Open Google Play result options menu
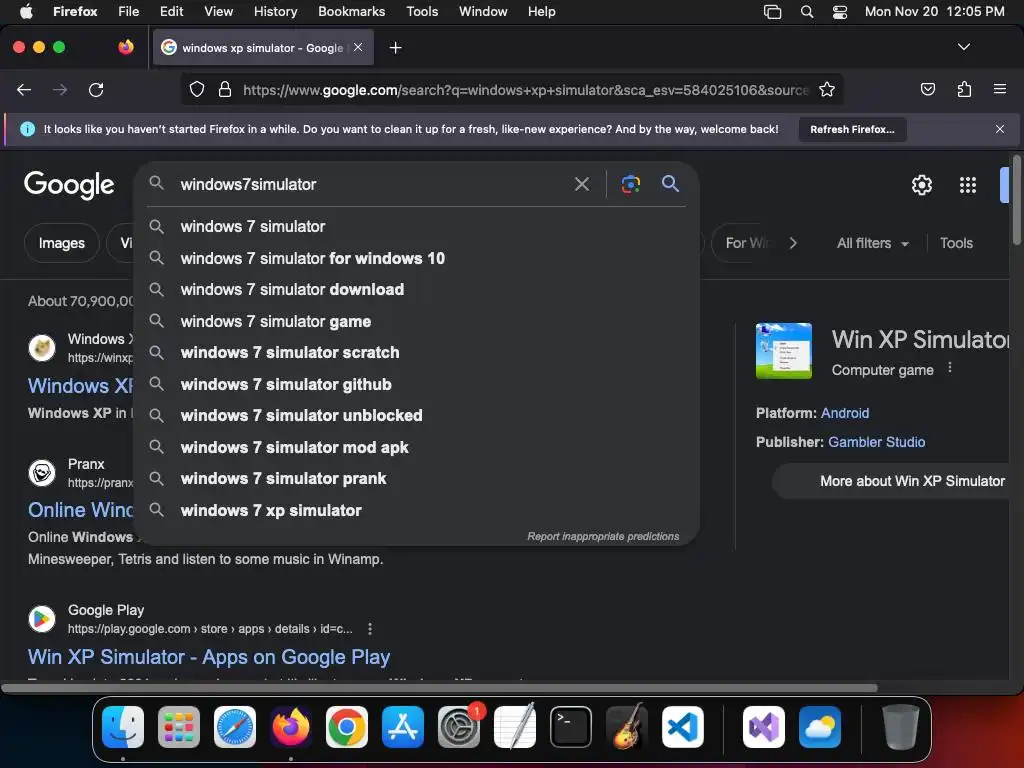 (x=370, y=628)
